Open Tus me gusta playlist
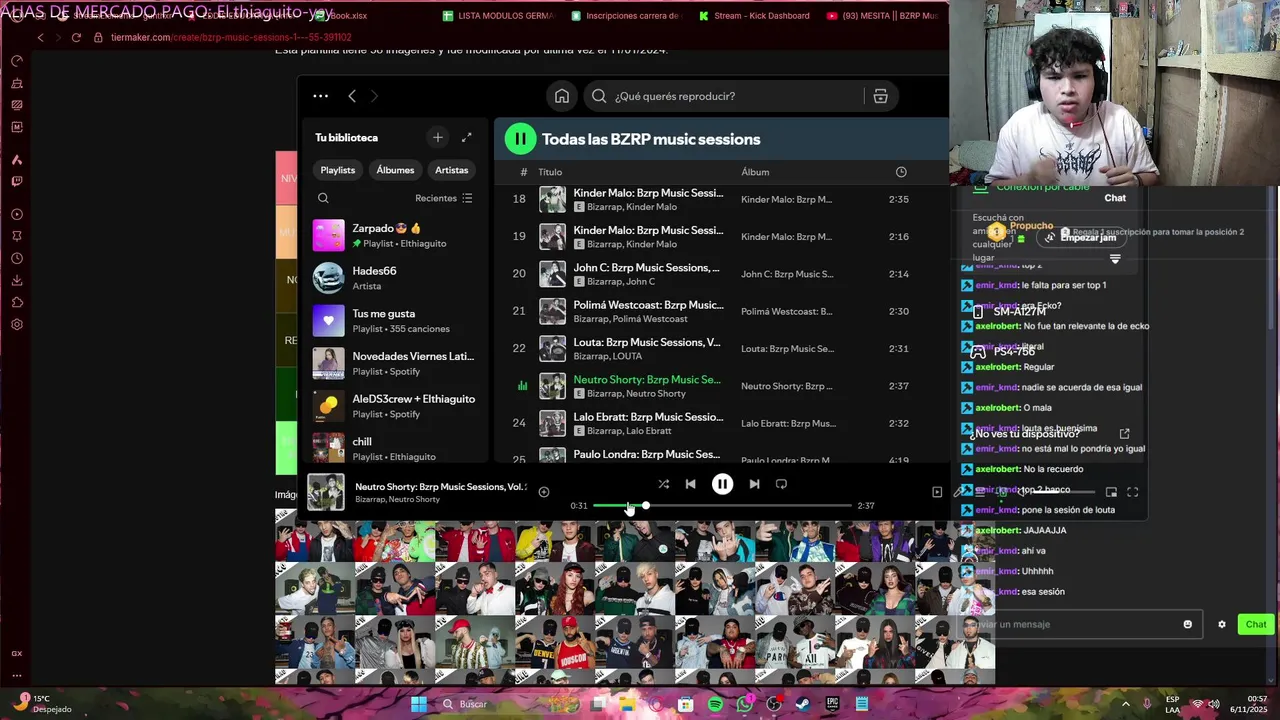Screen dimensions: 1280x720 click(x=395, y=320)
